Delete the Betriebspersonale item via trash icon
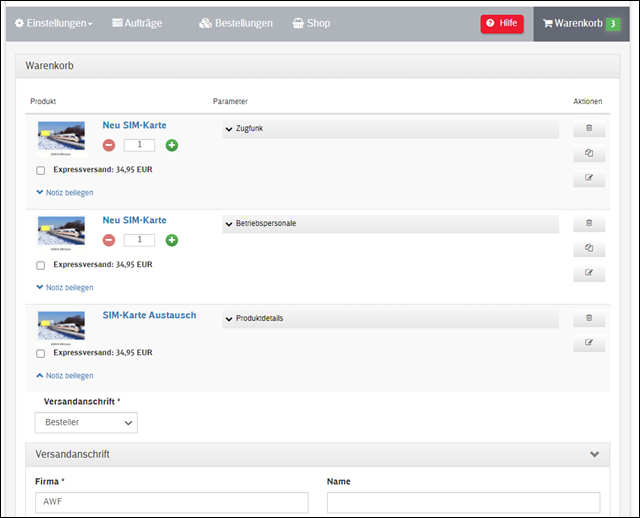Viewport: 640px width, 518px height. click(x=589, y=223)
